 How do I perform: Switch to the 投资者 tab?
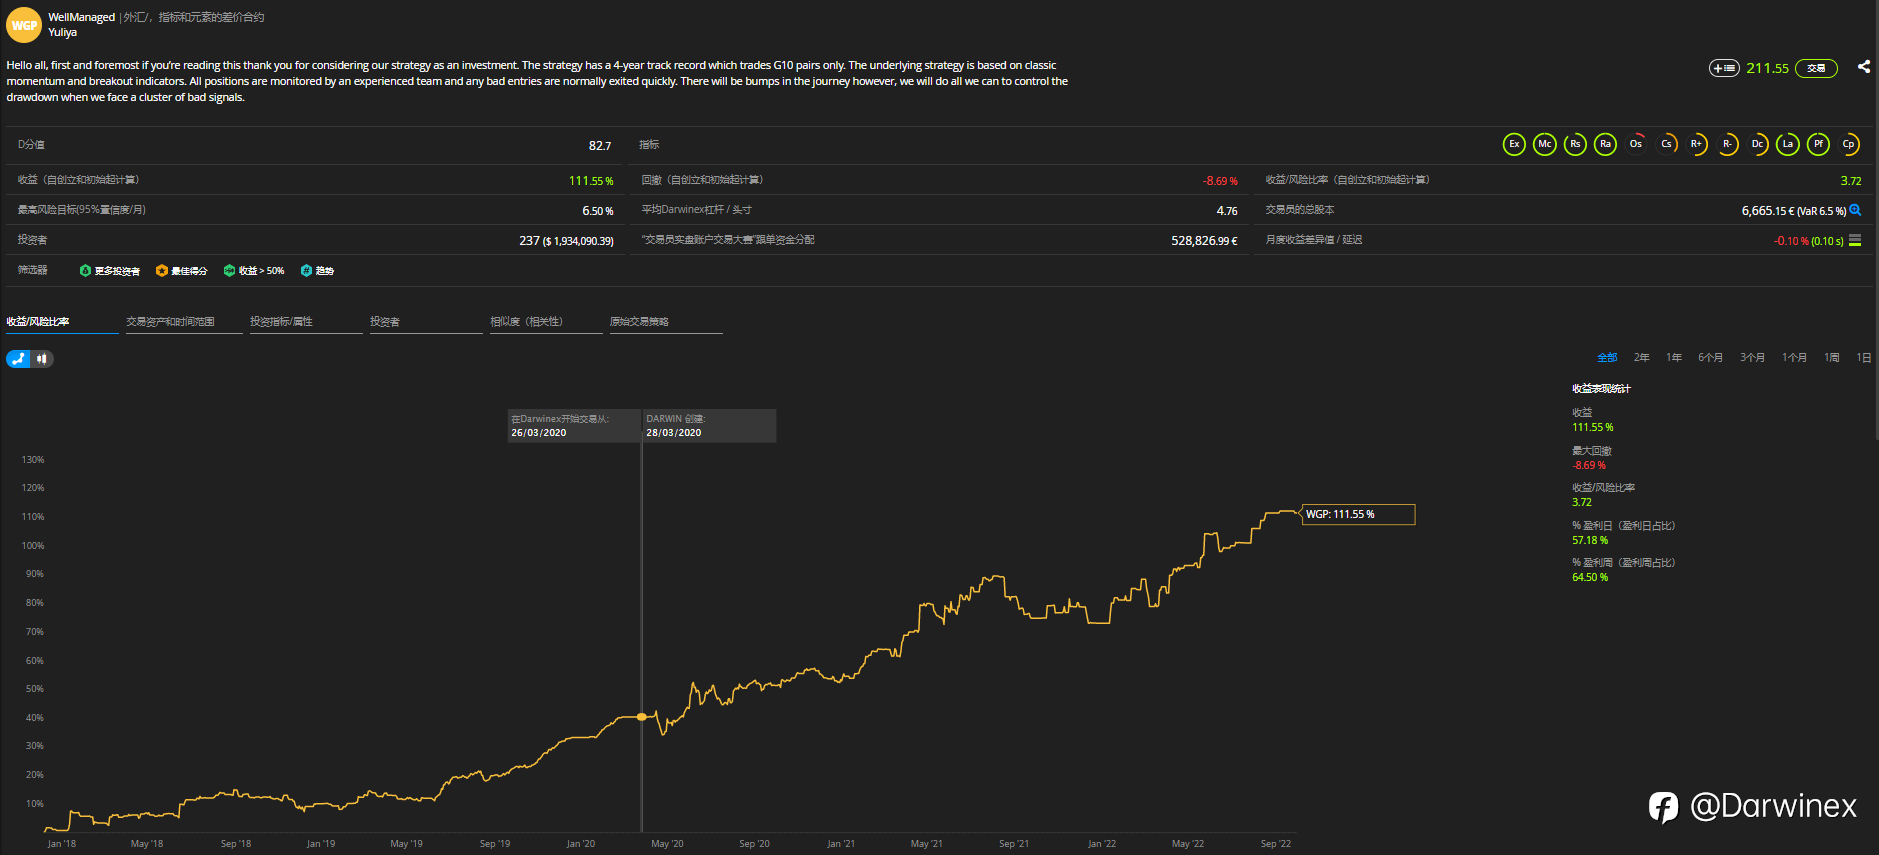pos(385,322)
